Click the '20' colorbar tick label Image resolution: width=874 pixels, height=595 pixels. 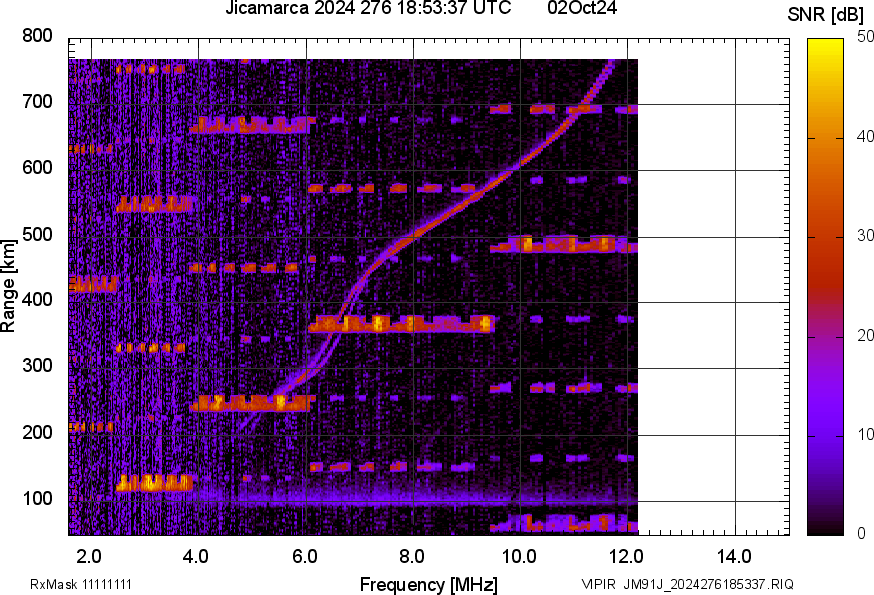pos(865,335)
